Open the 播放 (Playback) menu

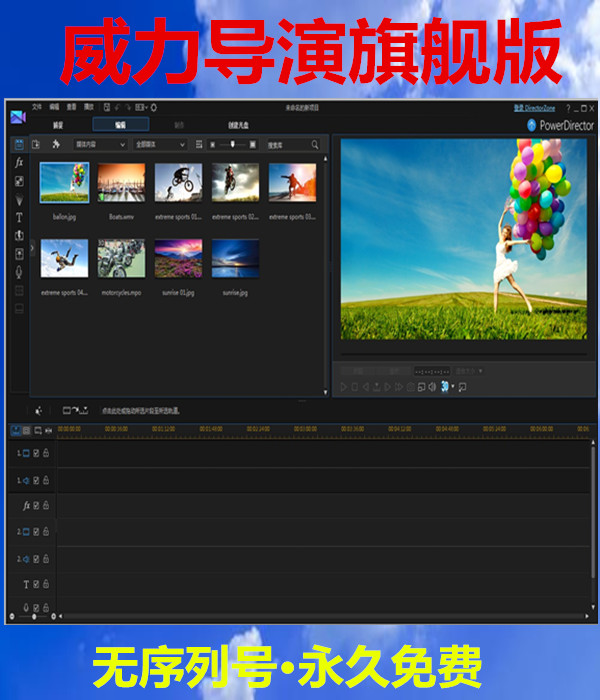tap(89, 107)
